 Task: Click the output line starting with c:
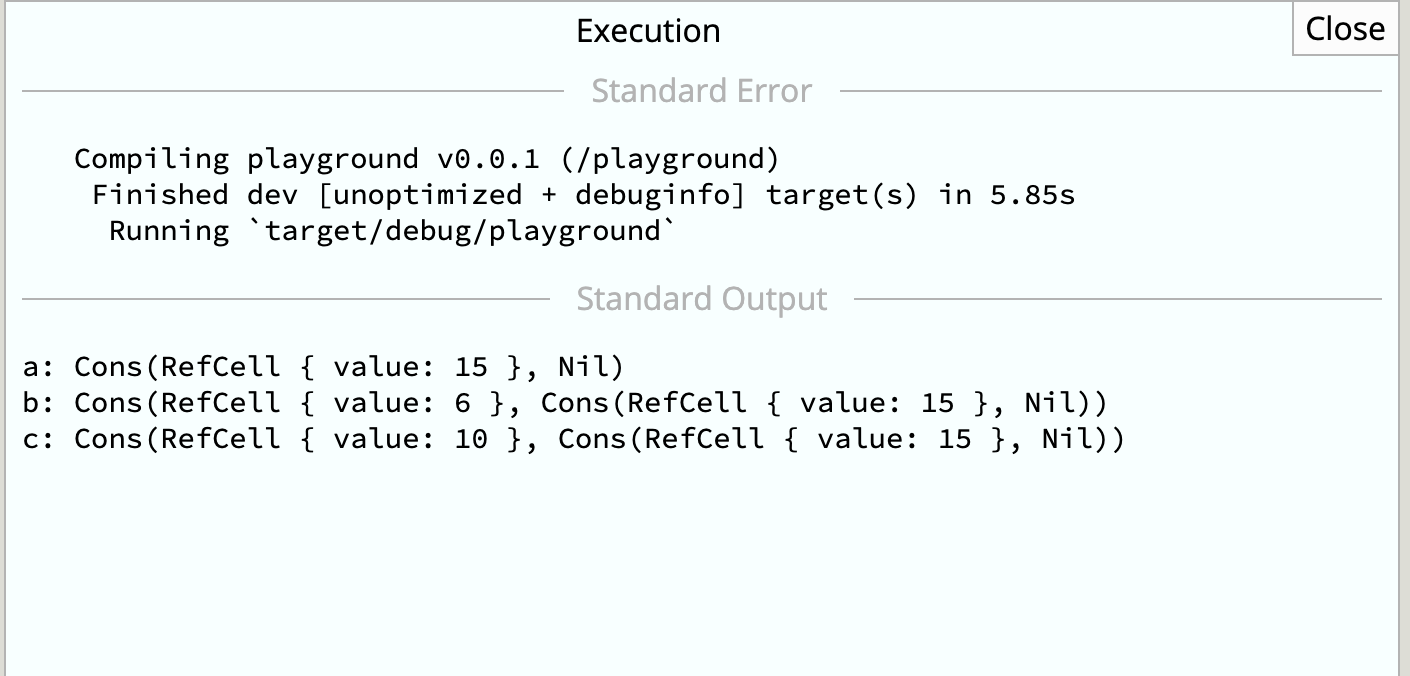[573, 439]
